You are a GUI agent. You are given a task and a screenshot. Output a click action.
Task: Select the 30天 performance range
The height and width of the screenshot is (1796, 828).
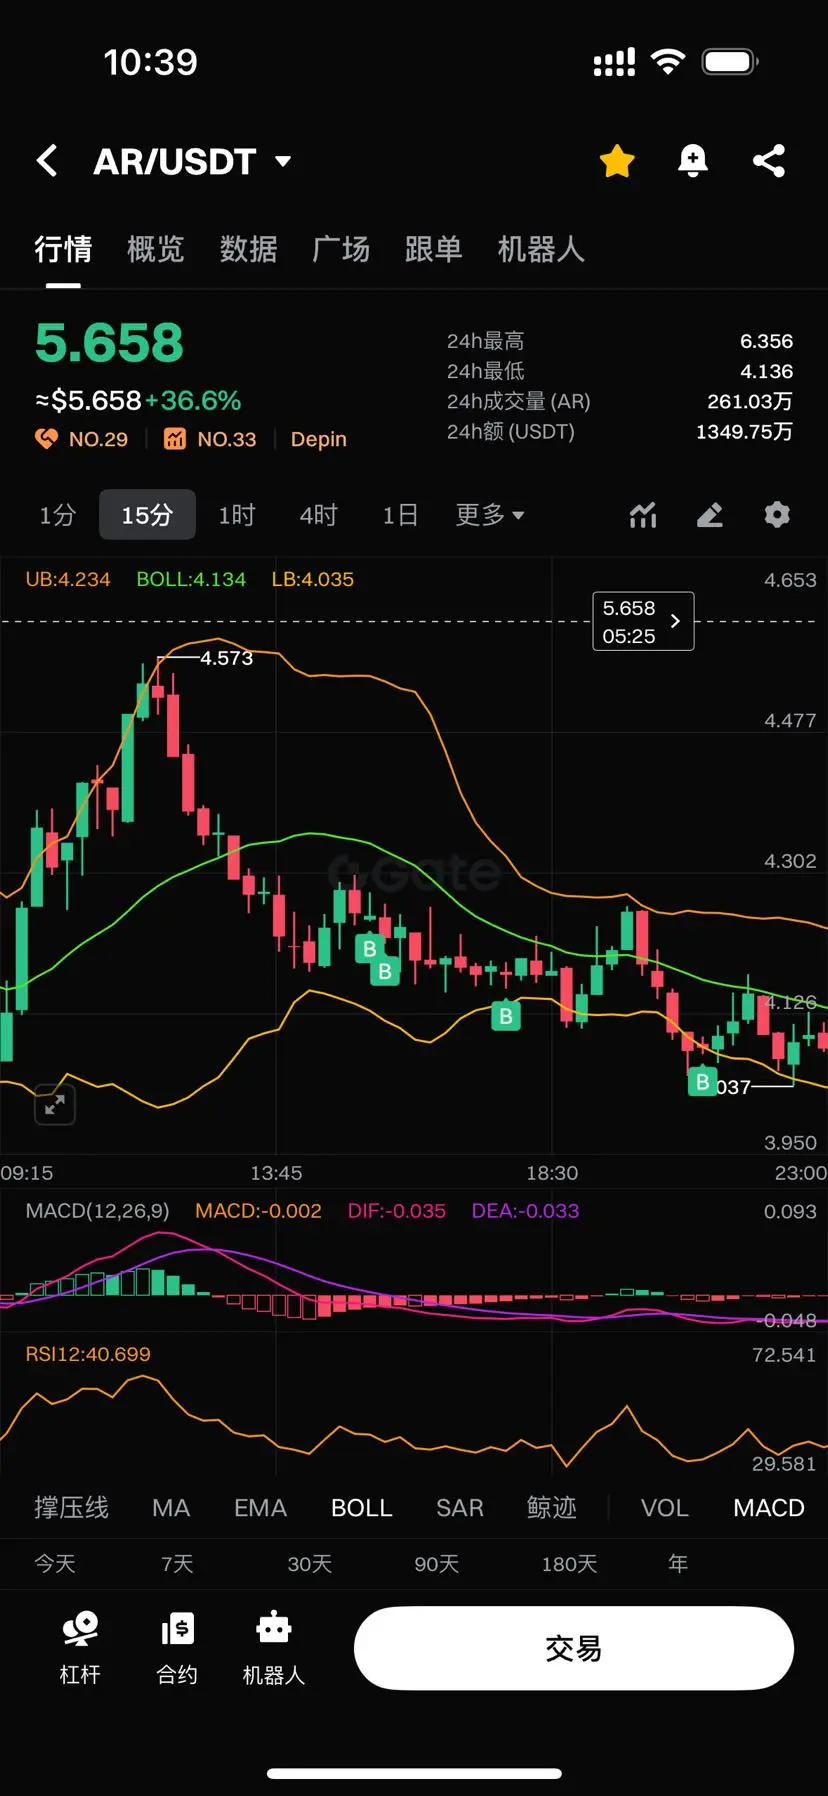click(309, 1563)
